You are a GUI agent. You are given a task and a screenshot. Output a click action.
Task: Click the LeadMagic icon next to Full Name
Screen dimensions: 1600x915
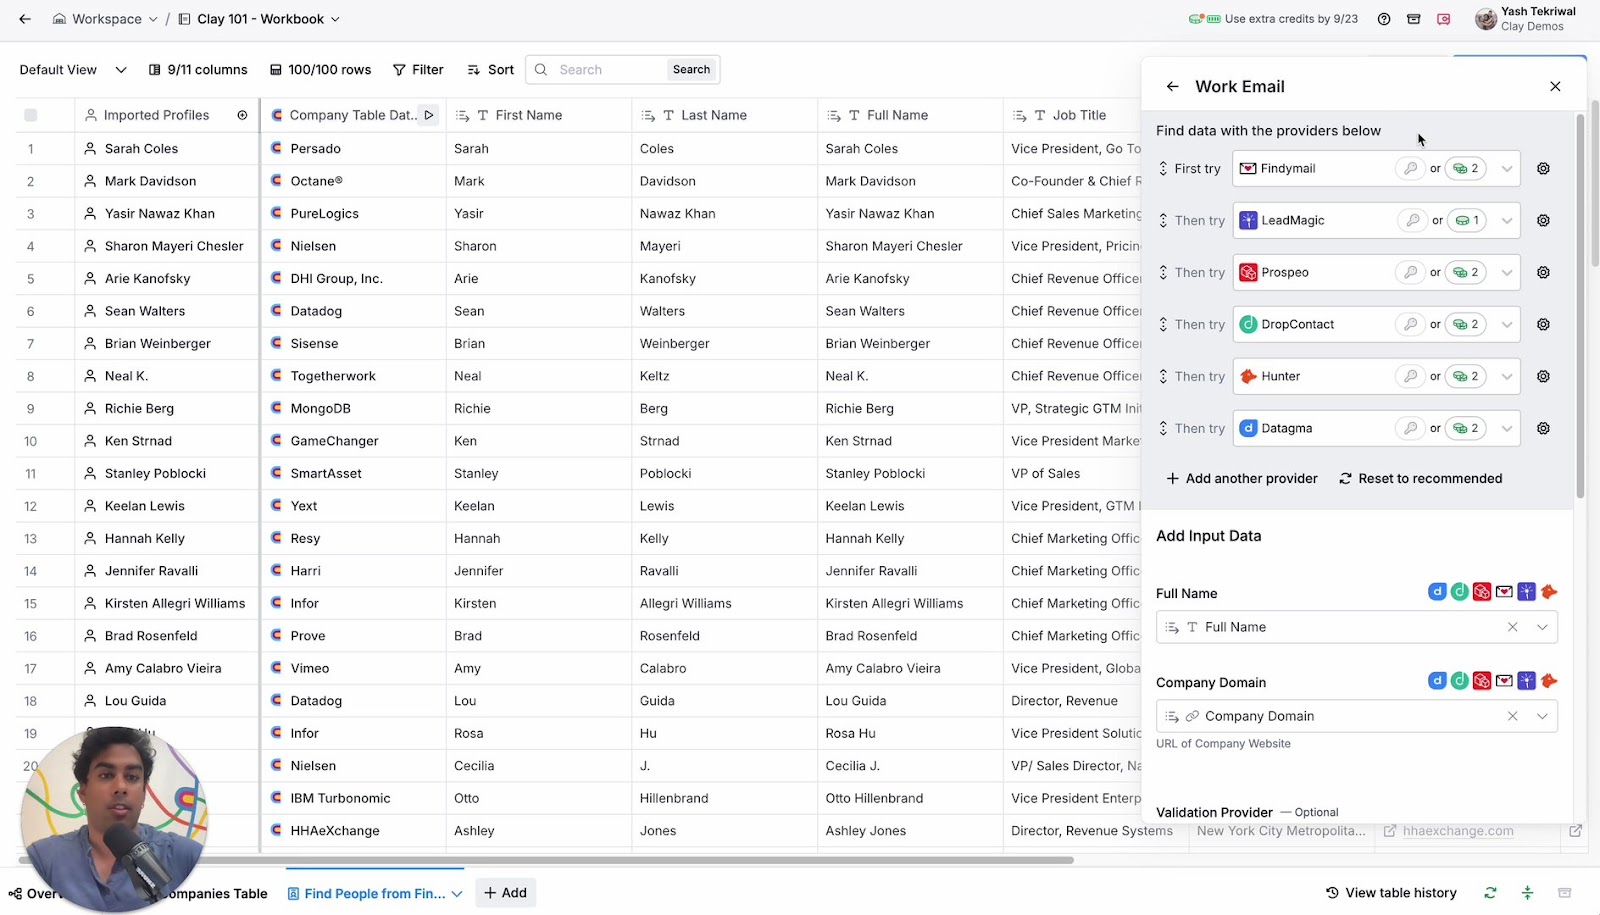tap(1527, 591)
